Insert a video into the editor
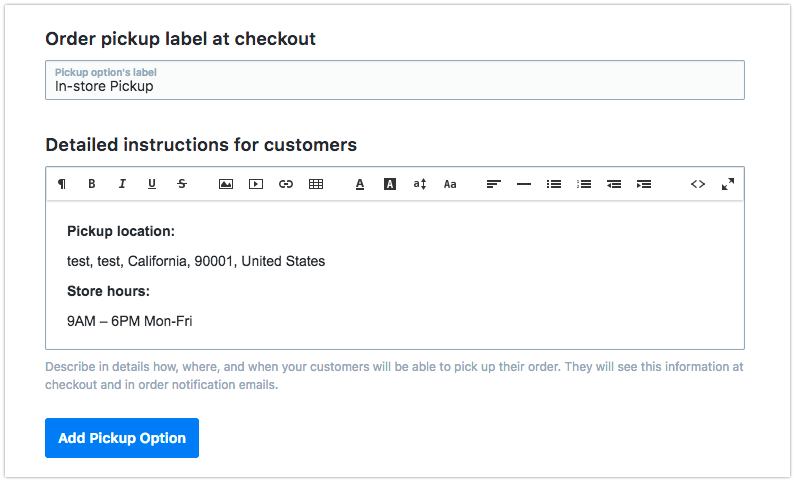The height and width of the screenshot is (482, 795). (256, 184)
